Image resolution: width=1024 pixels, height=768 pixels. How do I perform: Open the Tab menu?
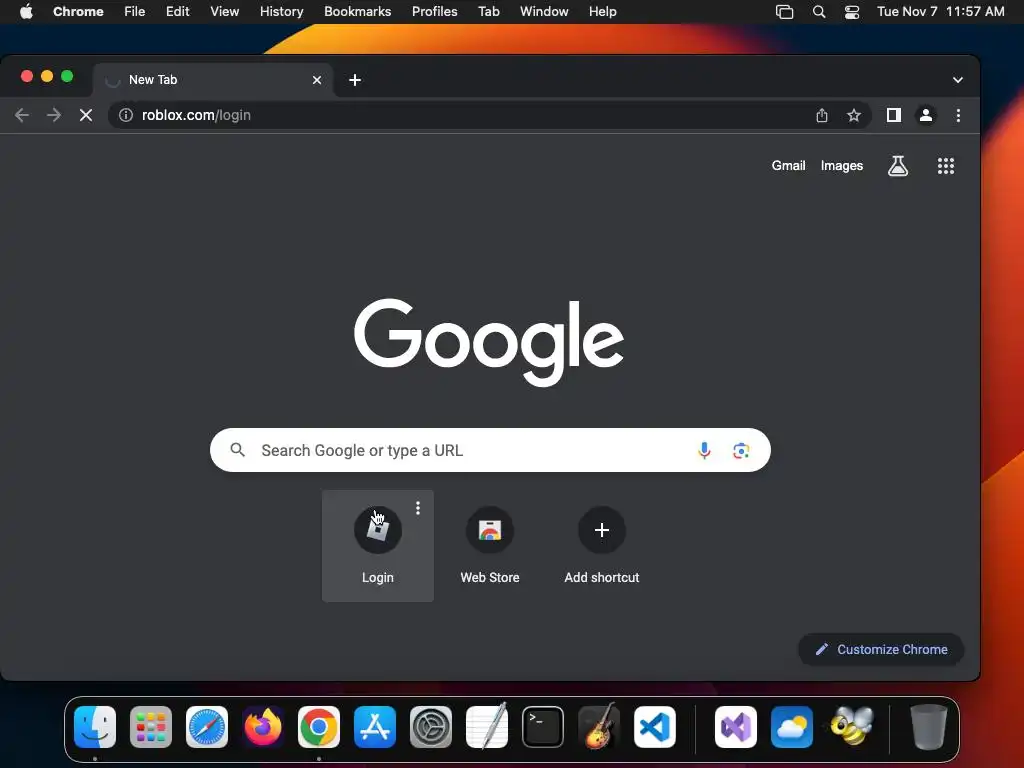point(488,12)
